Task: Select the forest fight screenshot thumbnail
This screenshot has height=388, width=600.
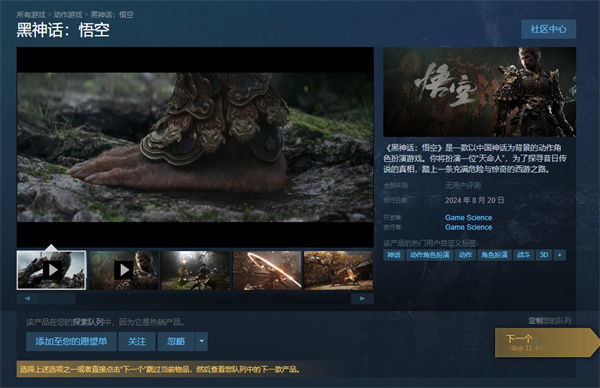Action: tap(196, 270)
